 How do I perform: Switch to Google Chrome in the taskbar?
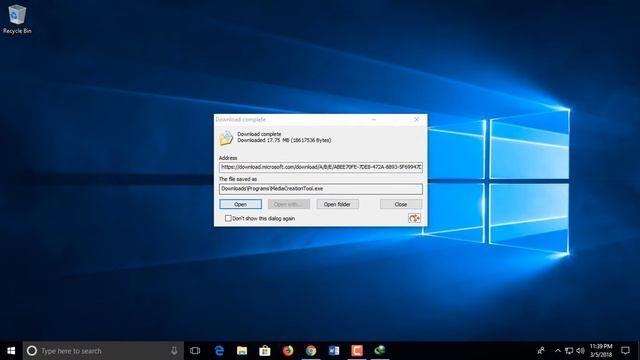pyautogui.click(x=311, y=351)
